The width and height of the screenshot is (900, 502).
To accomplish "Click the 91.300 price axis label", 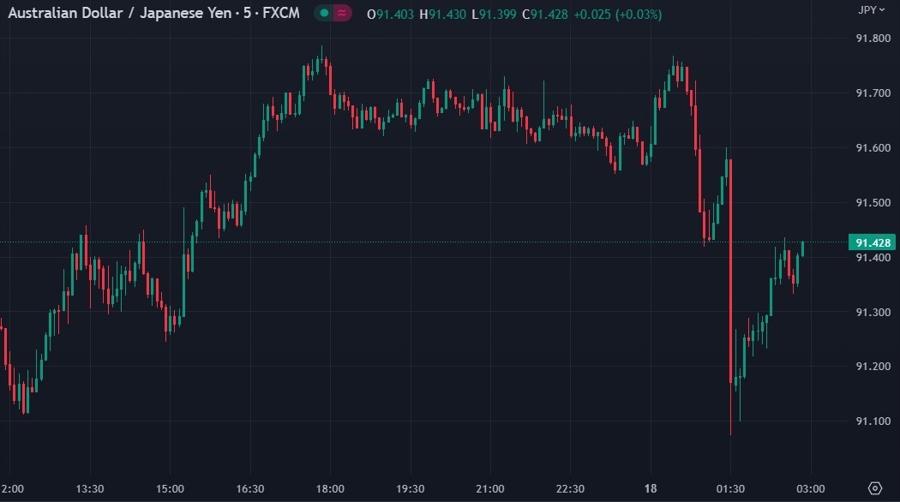I will (873, 312).
